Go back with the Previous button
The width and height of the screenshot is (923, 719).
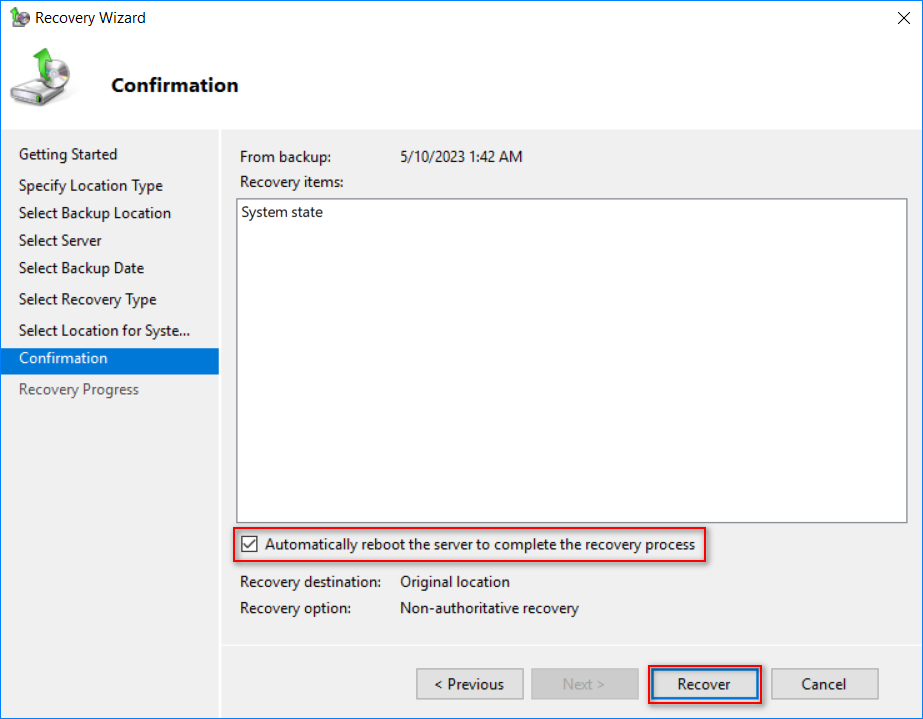tap(469, 684)
